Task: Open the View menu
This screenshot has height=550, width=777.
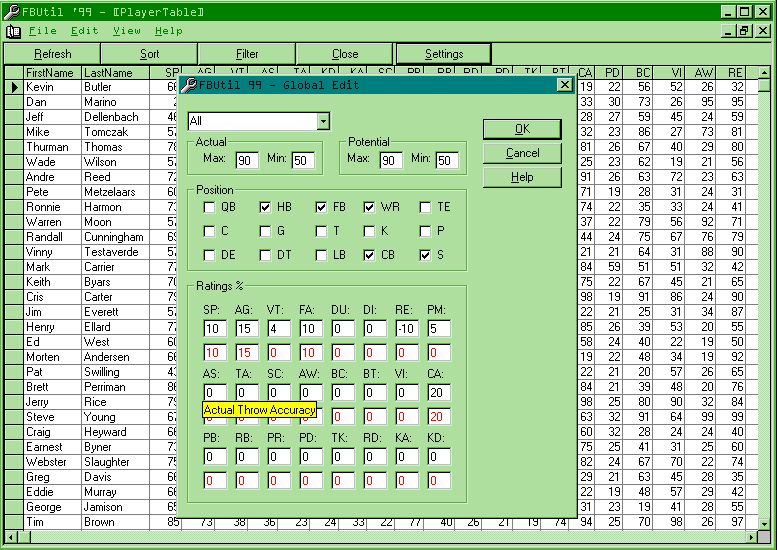Action: coord(126,31)
